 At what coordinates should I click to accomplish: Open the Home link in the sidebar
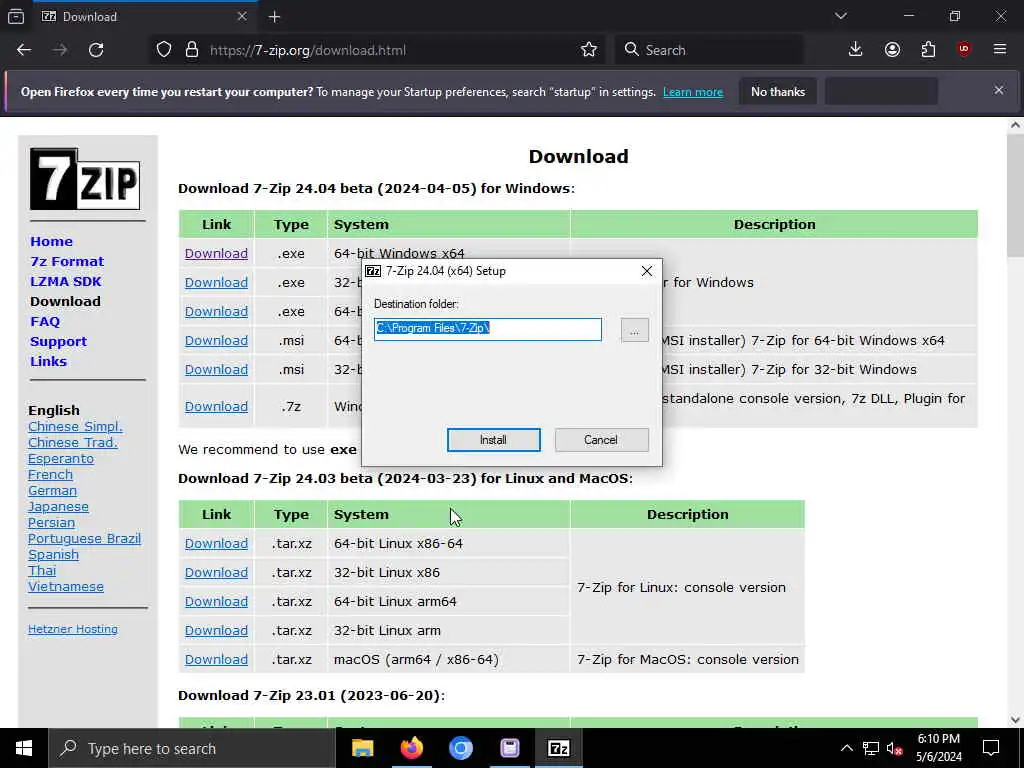52,242
